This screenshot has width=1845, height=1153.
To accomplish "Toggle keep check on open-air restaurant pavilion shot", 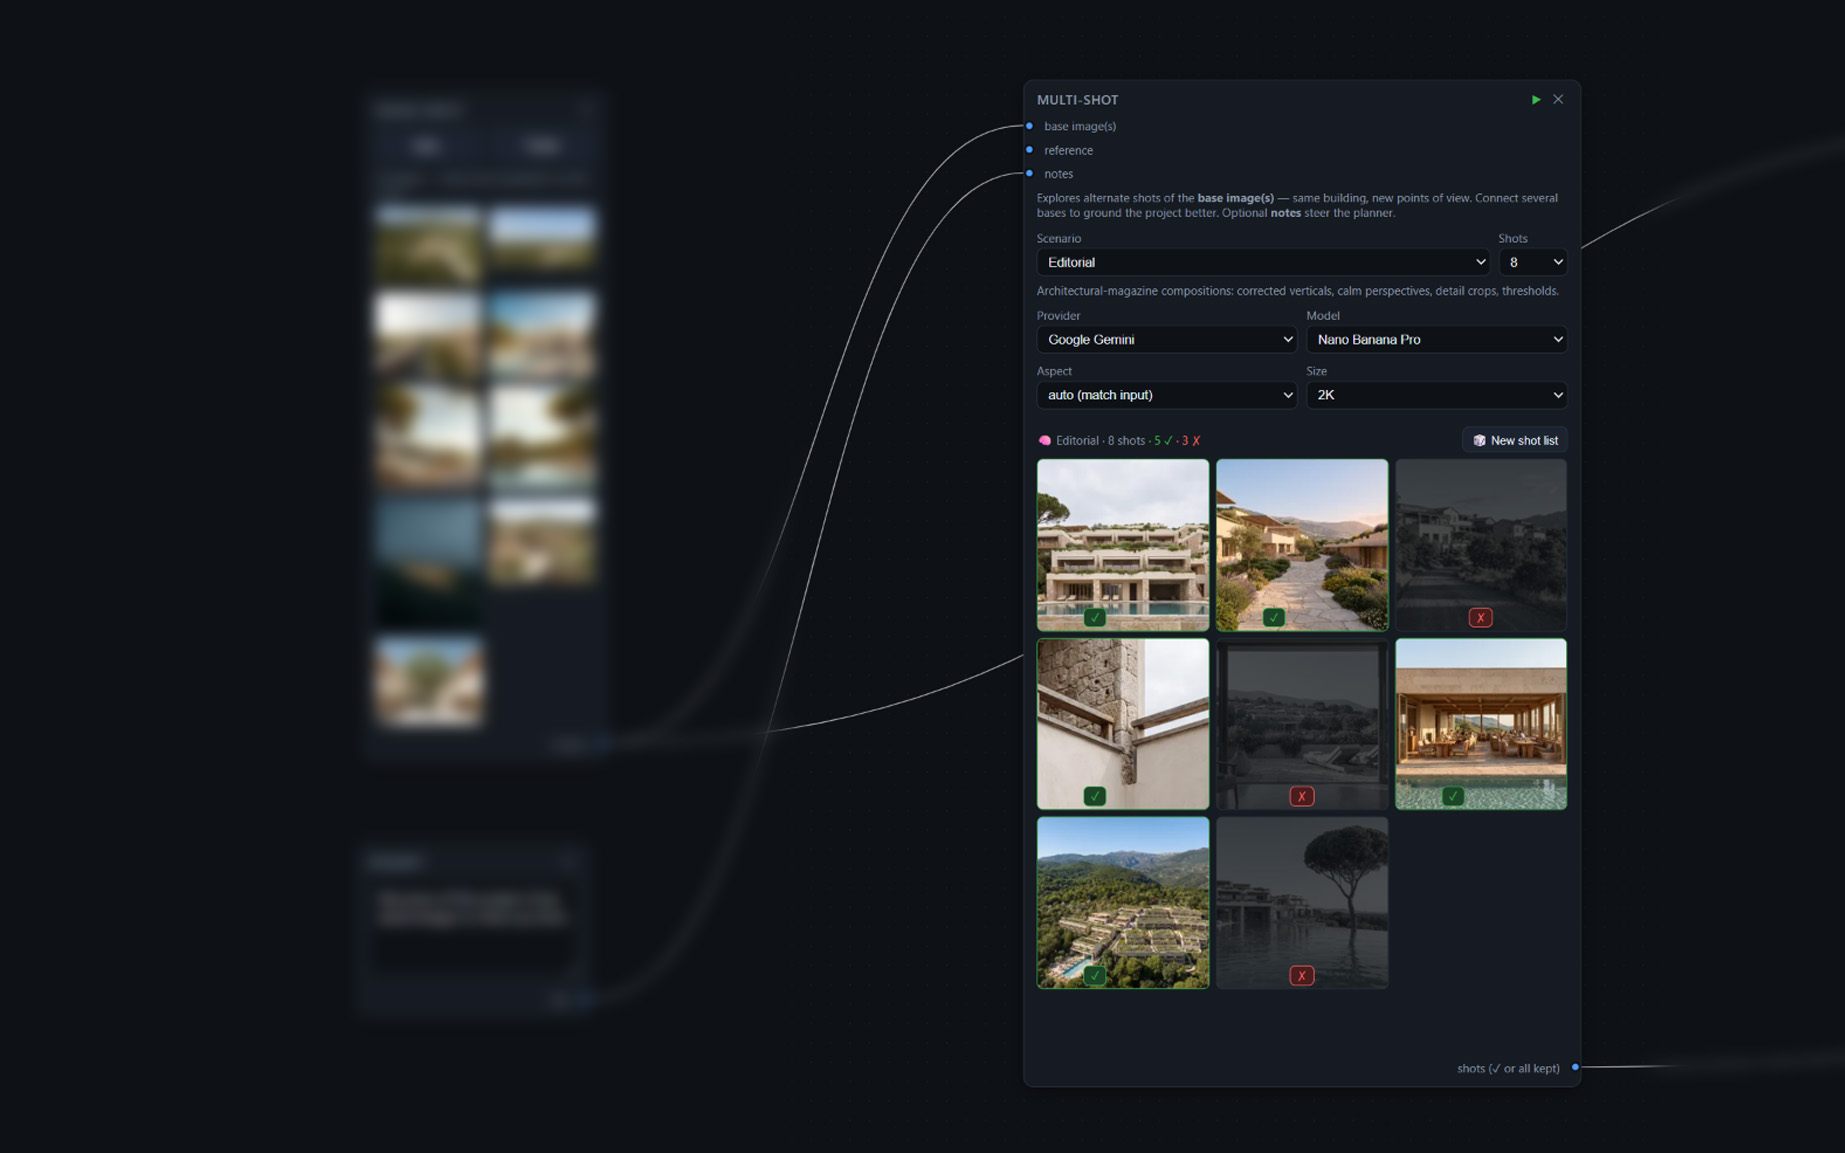I will pos(1453,796).
